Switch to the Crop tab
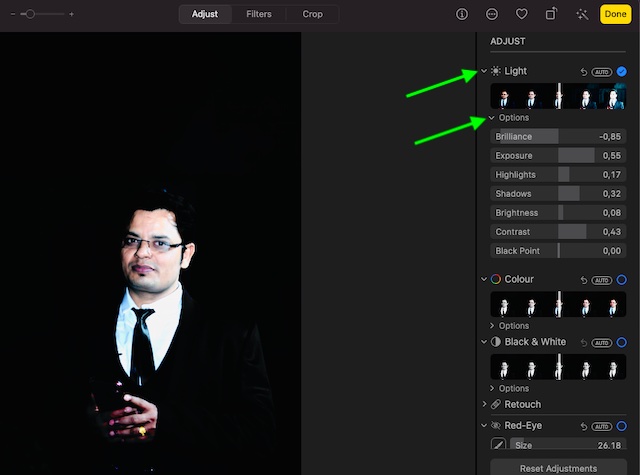Viewport: 640px width, 475px height. pyautogui.click(x=312, y=14)
